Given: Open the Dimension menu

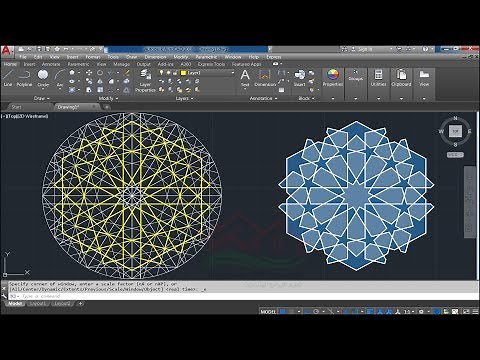Looking at the screenshot, I should 155,57.
